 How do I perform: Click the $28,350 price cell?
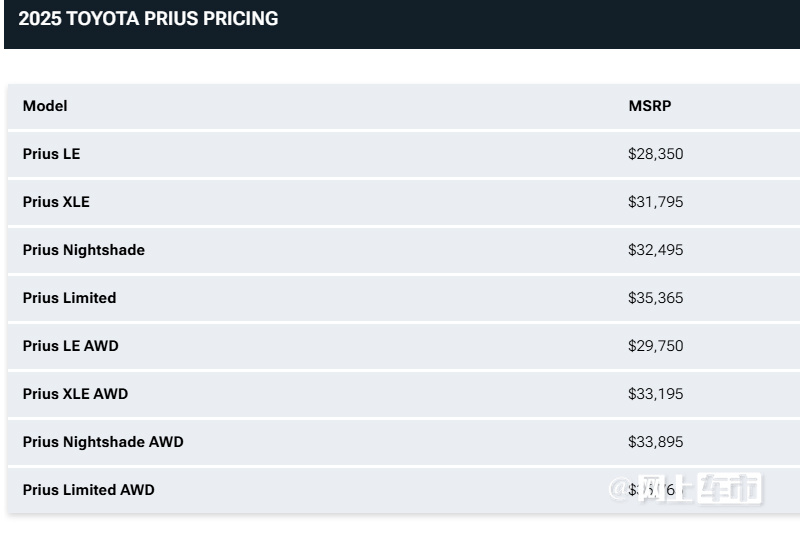coord(656,154)
